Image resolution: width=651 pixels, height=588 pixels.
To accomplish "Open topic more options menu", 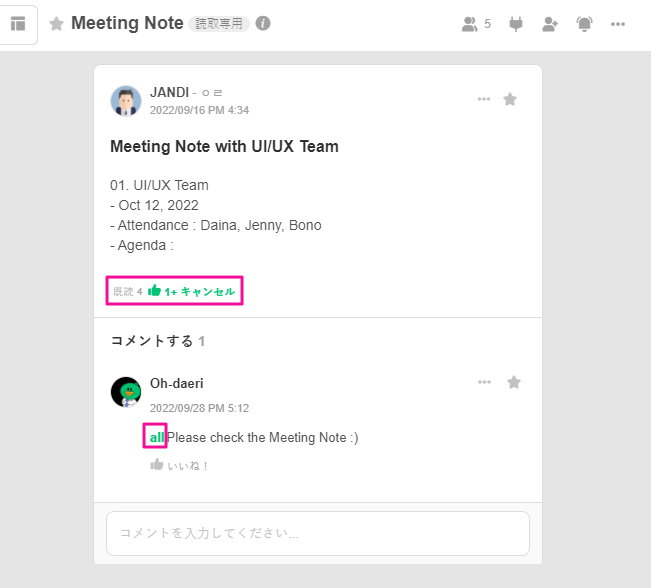I will click(x=618, y=24).
